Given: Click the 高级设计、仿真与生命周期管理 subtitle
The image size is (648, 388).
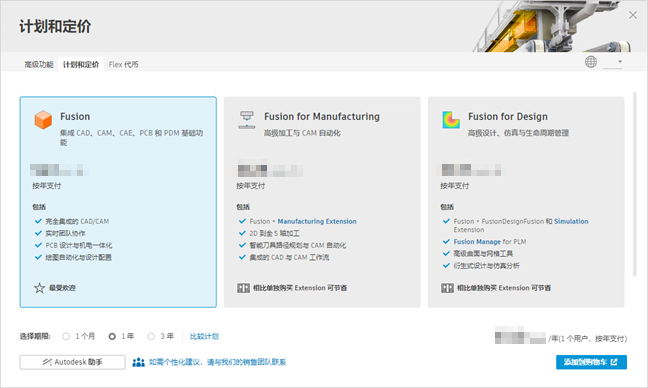Looking at the screenshot, I should (x=518, y=133).
